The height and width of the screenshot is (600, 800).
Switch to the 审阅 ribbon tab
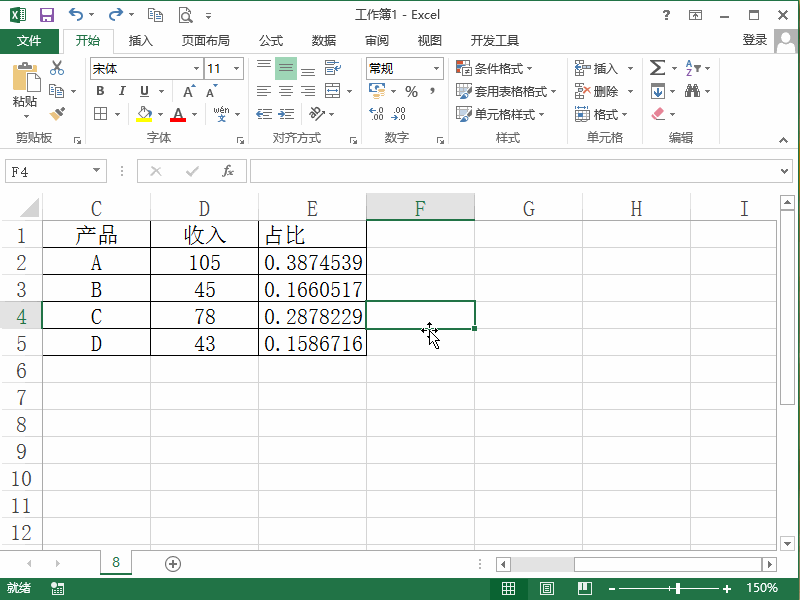pyautogui.click(x=377, y=40)
